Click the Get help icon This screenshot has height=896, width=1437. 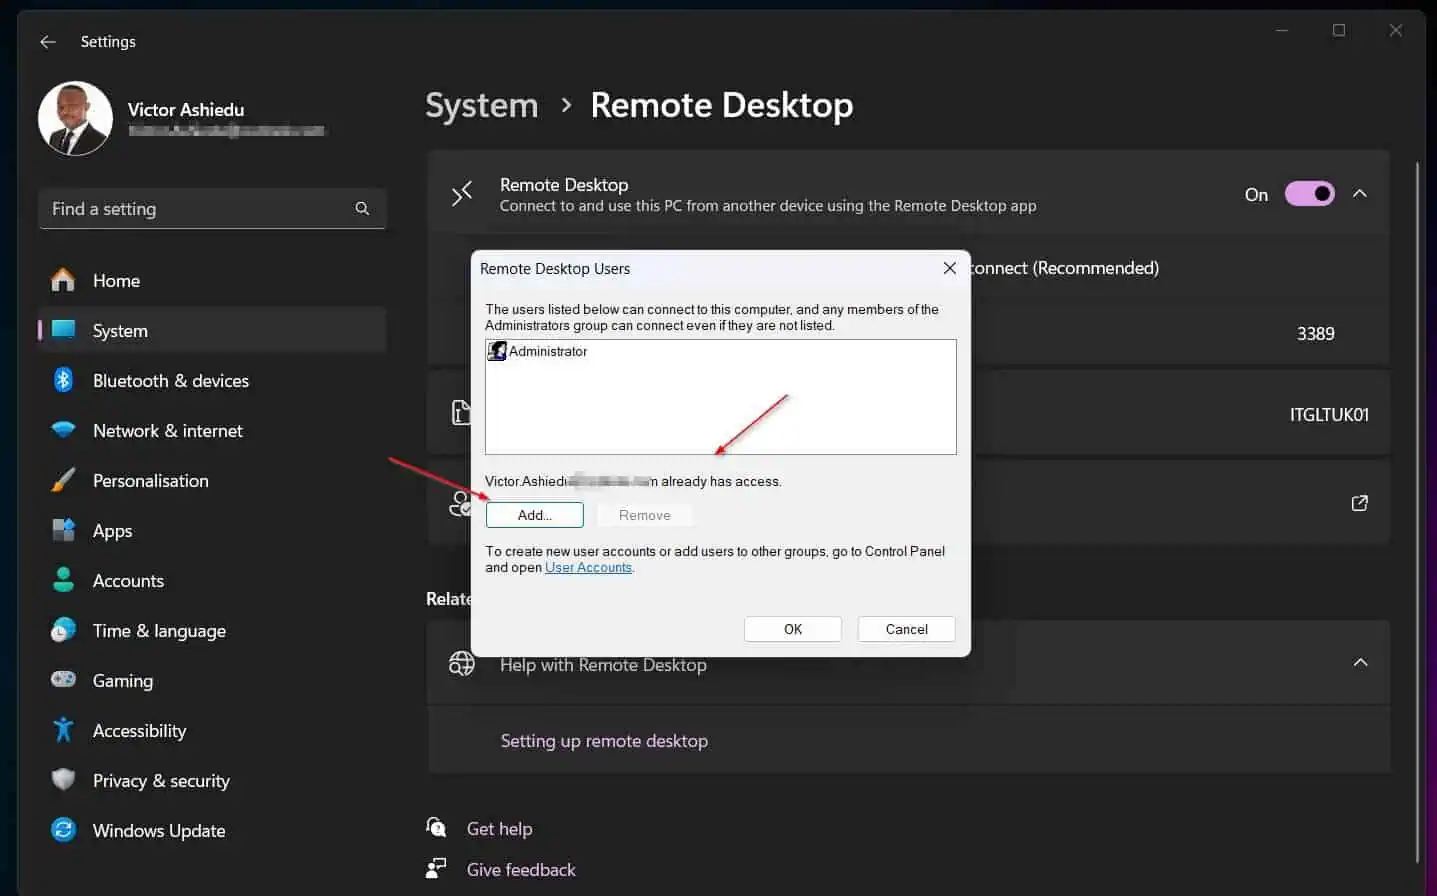coord(436,828)
